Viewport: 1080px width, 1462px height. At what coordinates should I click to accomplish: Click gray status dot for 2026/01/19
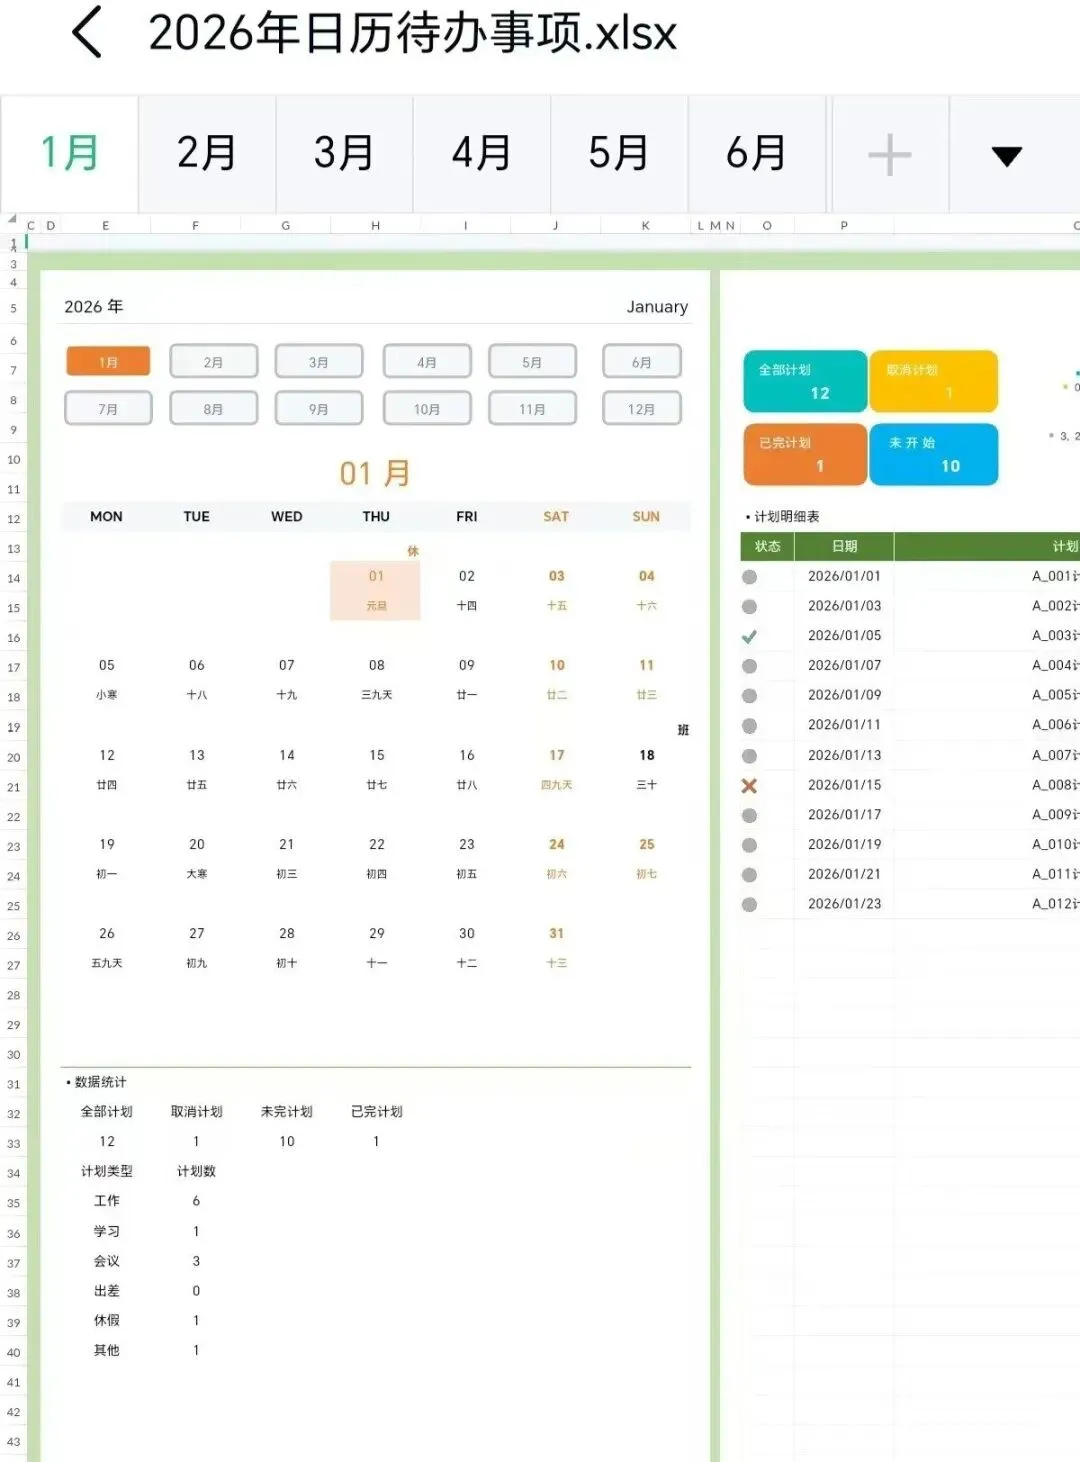(749, 845)
